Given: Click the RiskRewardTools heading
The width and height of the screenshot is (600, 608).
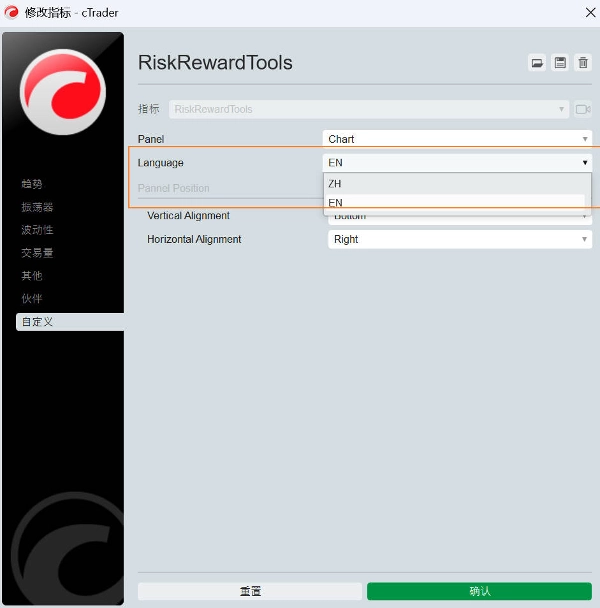Looking at the screenshot, I should pos(215,62).
